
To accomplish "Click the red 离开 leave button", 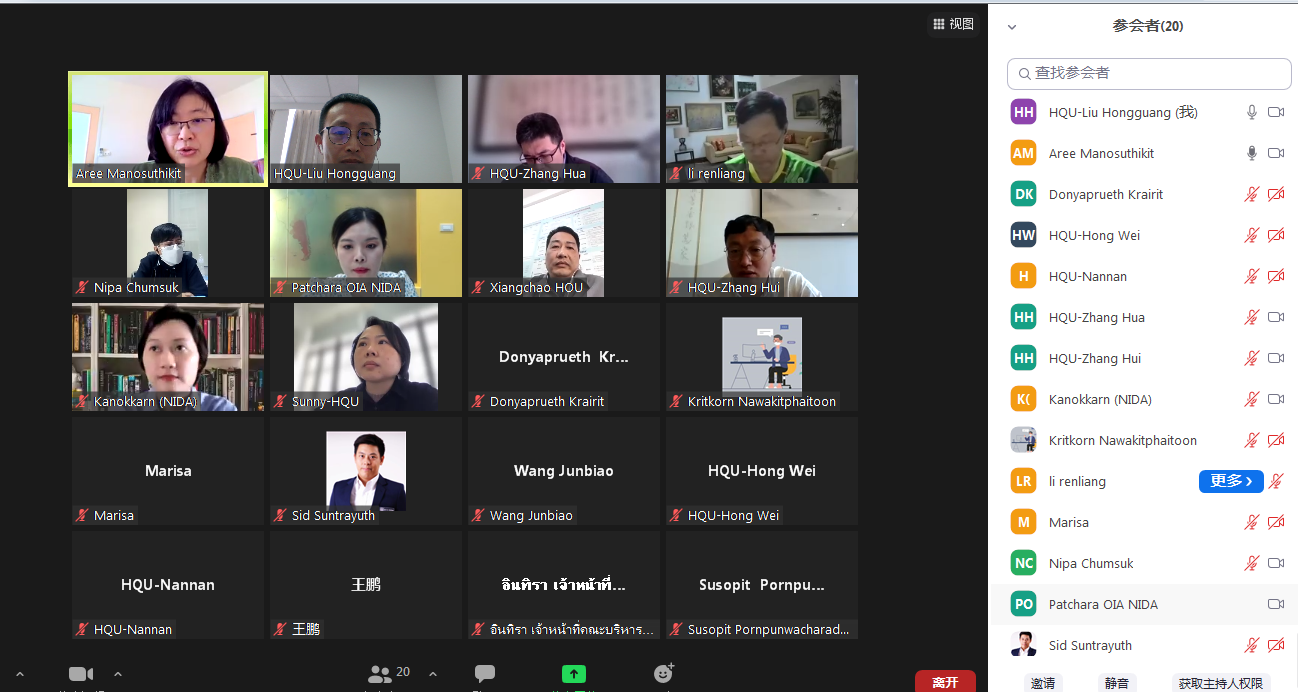I will [945, 682].
